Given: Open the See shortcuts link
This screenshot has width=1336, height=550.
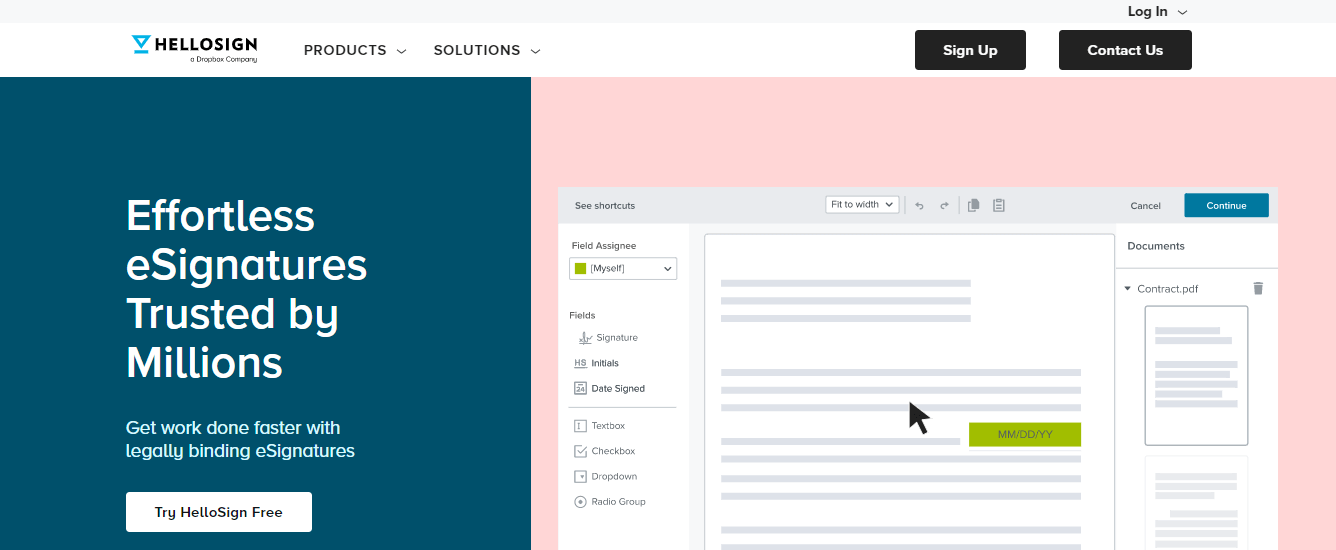Looking at the screenshot, I should tap(605, 206).
